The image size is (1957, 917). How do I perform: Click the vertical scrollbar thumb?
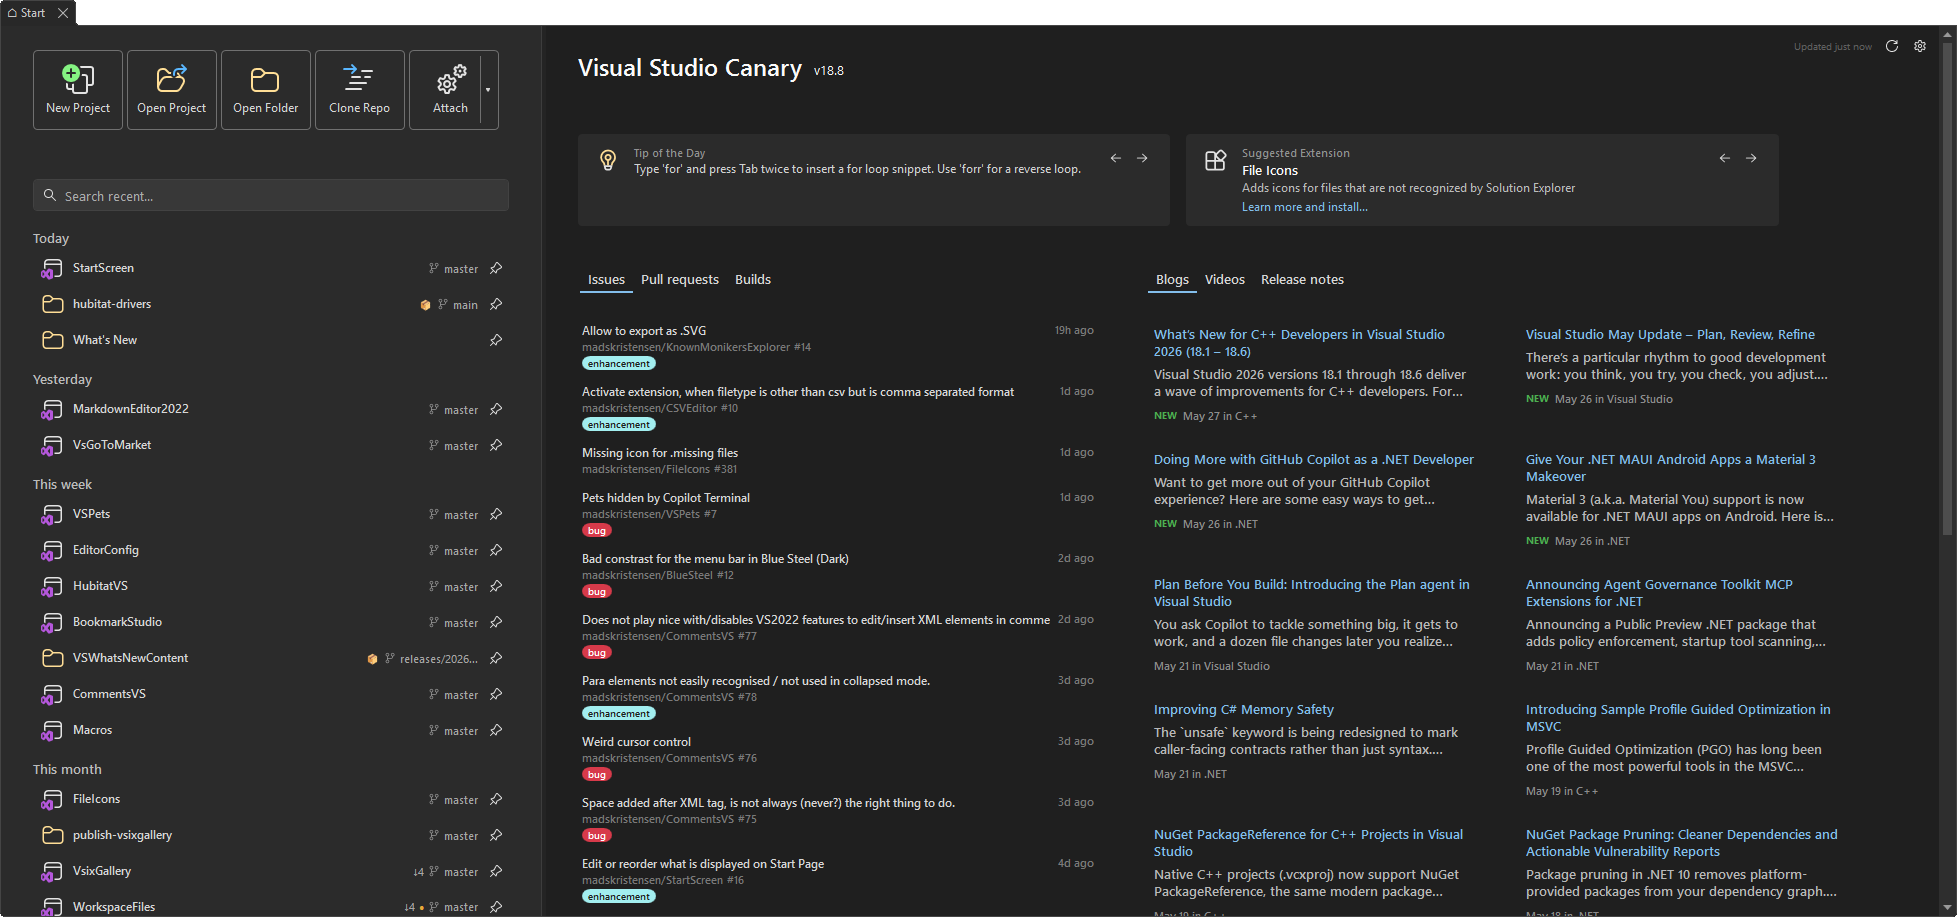click(x=1947, y=288)
